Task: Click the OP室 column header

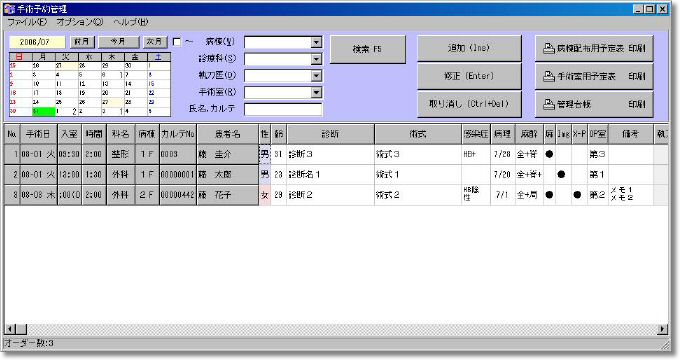Action: [x=597, y=134]
